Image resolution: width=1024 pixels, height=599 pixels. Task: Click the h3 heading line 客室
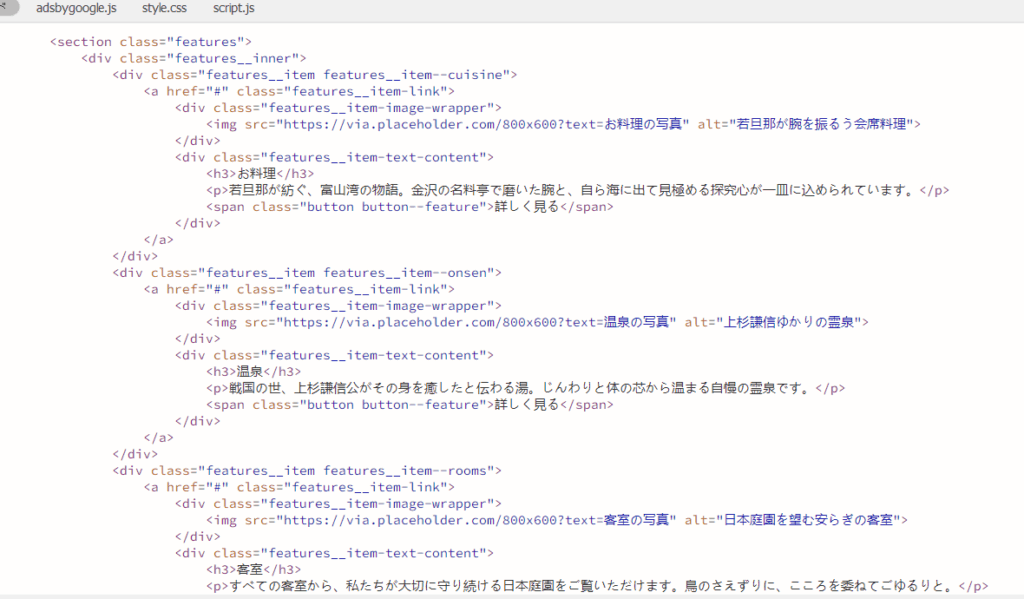click(253, 570)
